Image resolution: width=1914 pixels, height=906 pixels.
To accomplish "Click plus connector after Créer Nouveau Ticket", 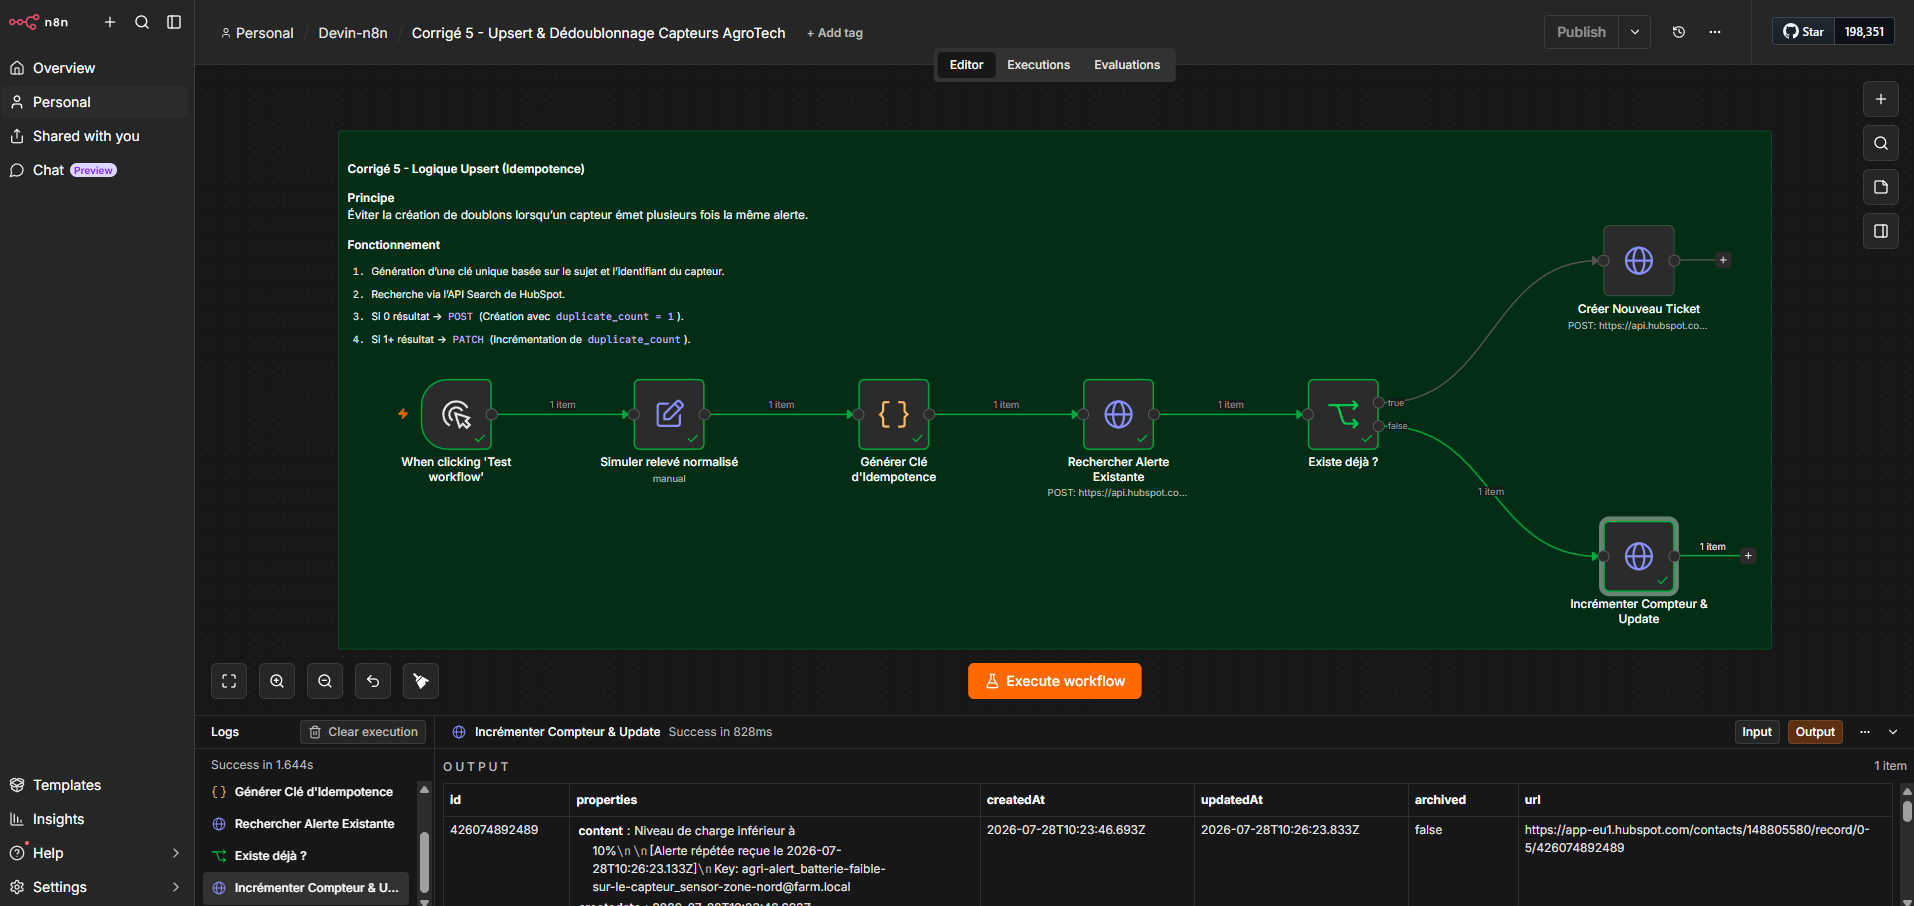I will point(1723,260).
